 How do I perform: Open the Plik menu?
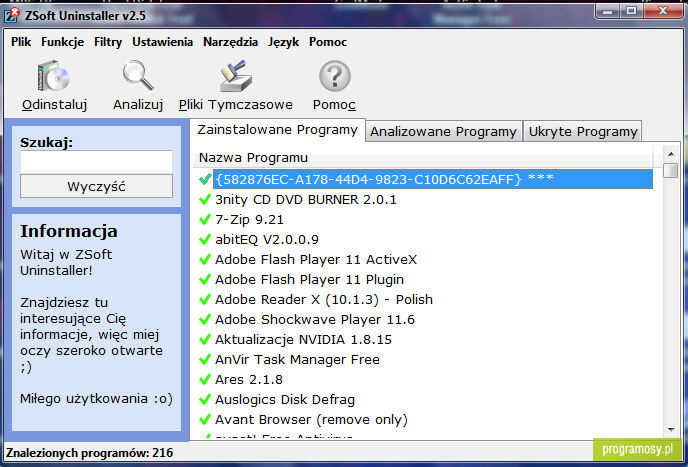pos(21,42)
